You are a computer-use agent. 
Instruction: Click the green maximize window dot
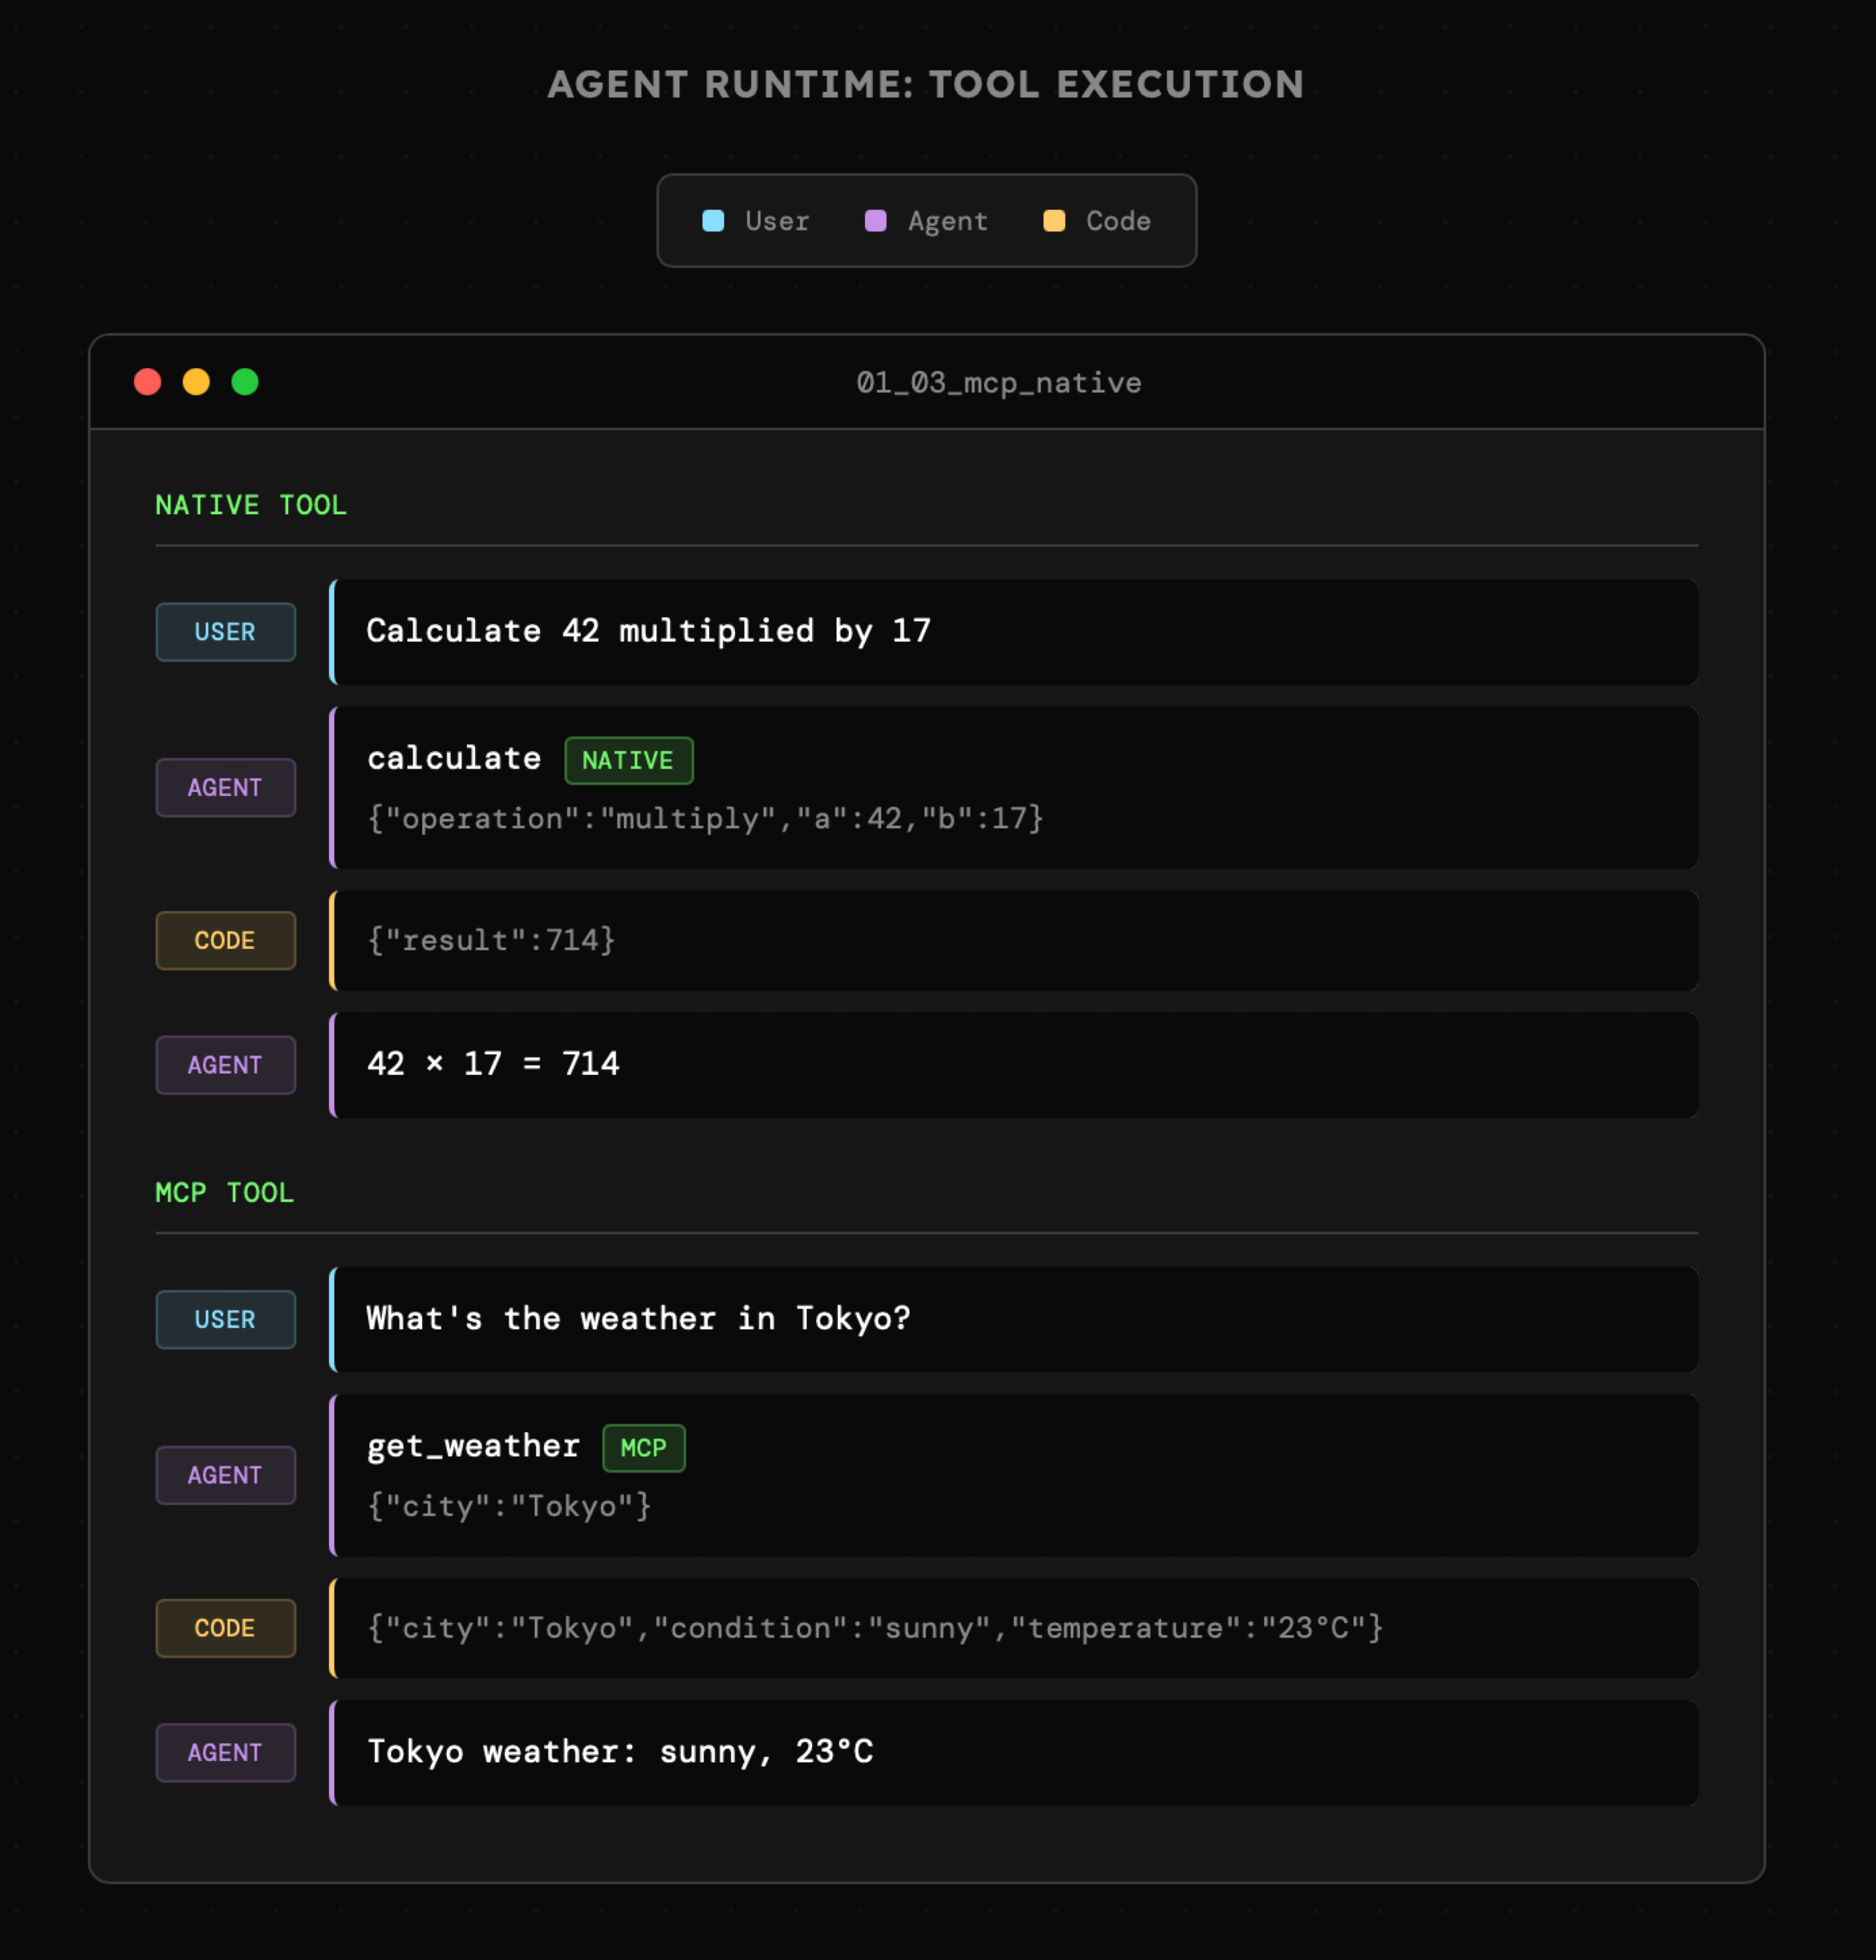245,382
